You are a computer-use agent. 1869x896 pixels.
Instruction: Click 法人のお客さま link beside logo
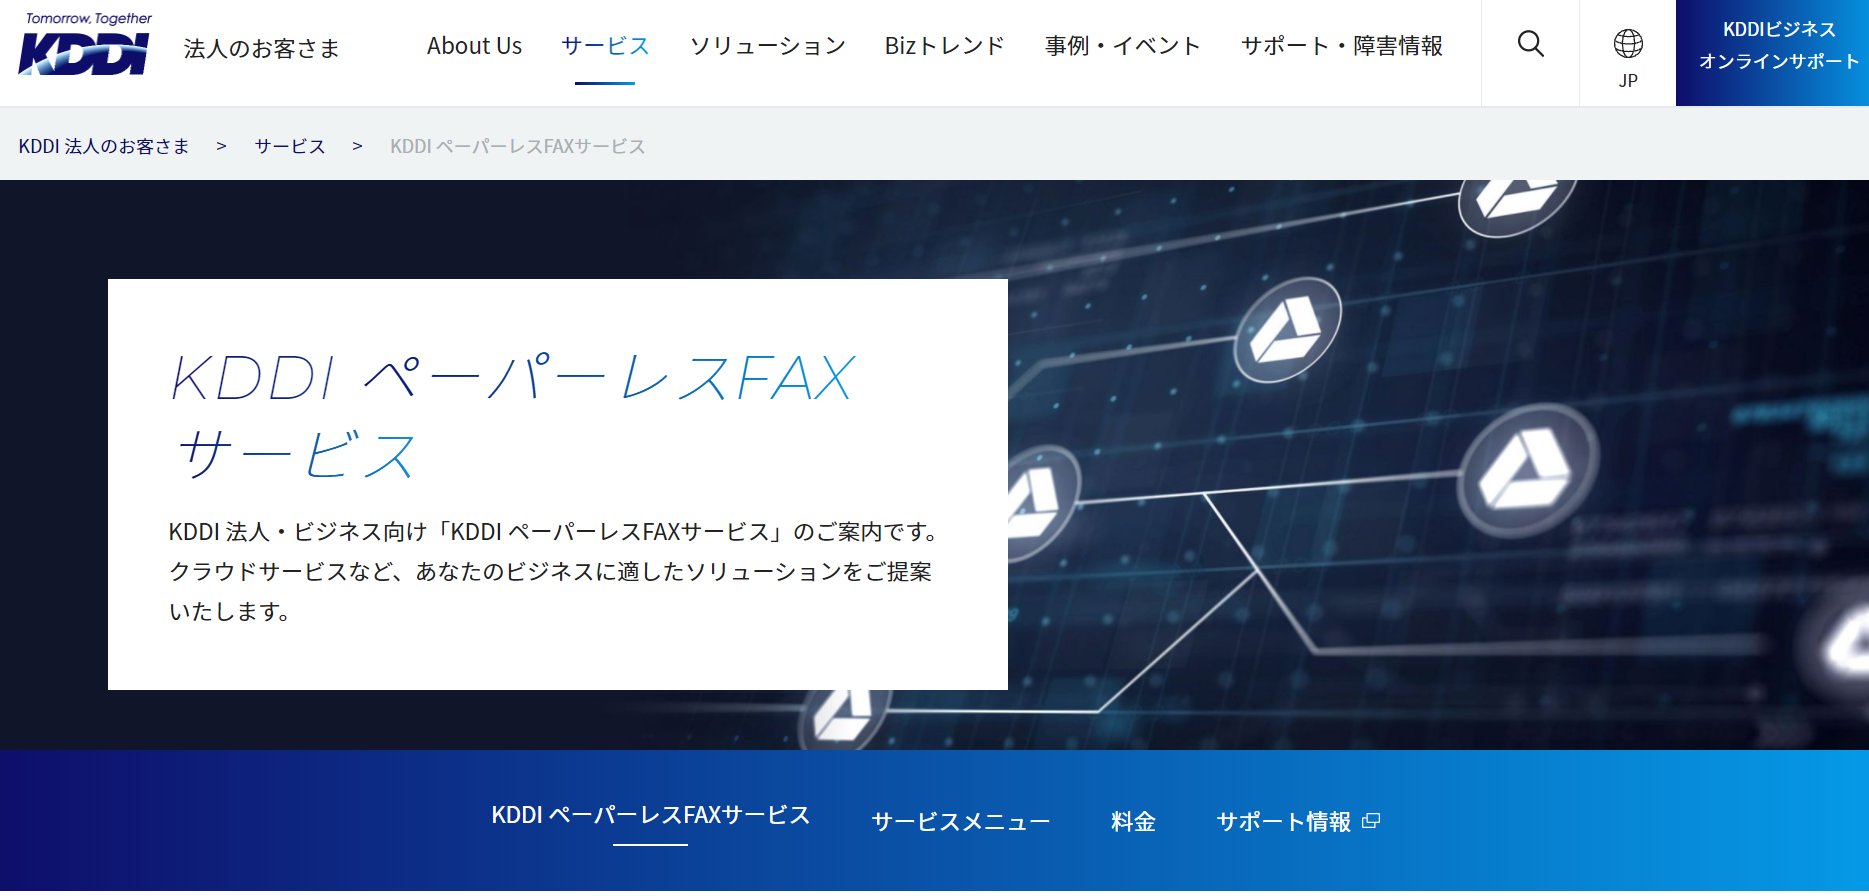(262, 48)
